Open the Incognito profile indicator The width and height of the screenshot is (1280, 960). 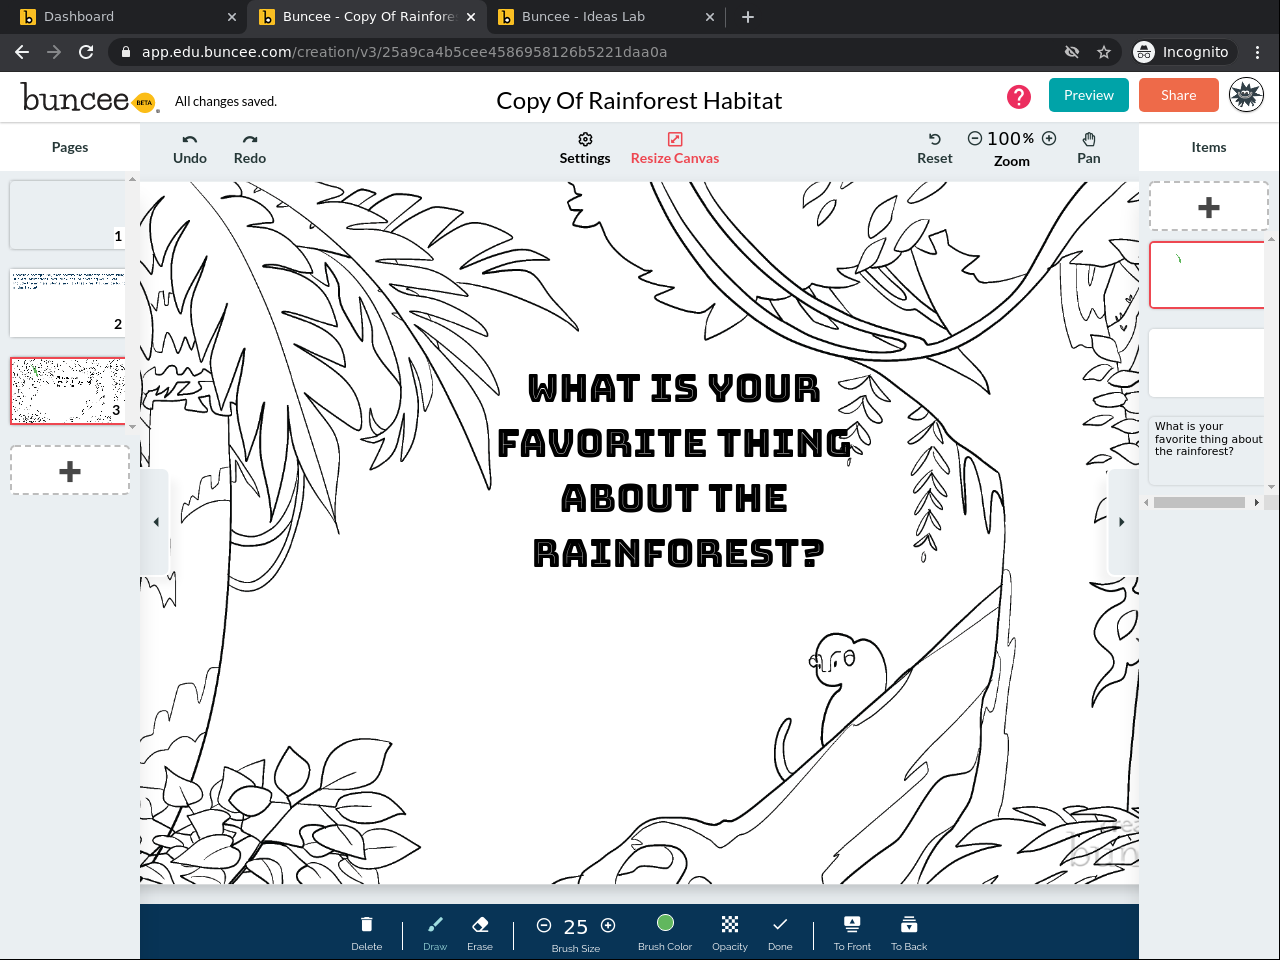pos(1181,52)
